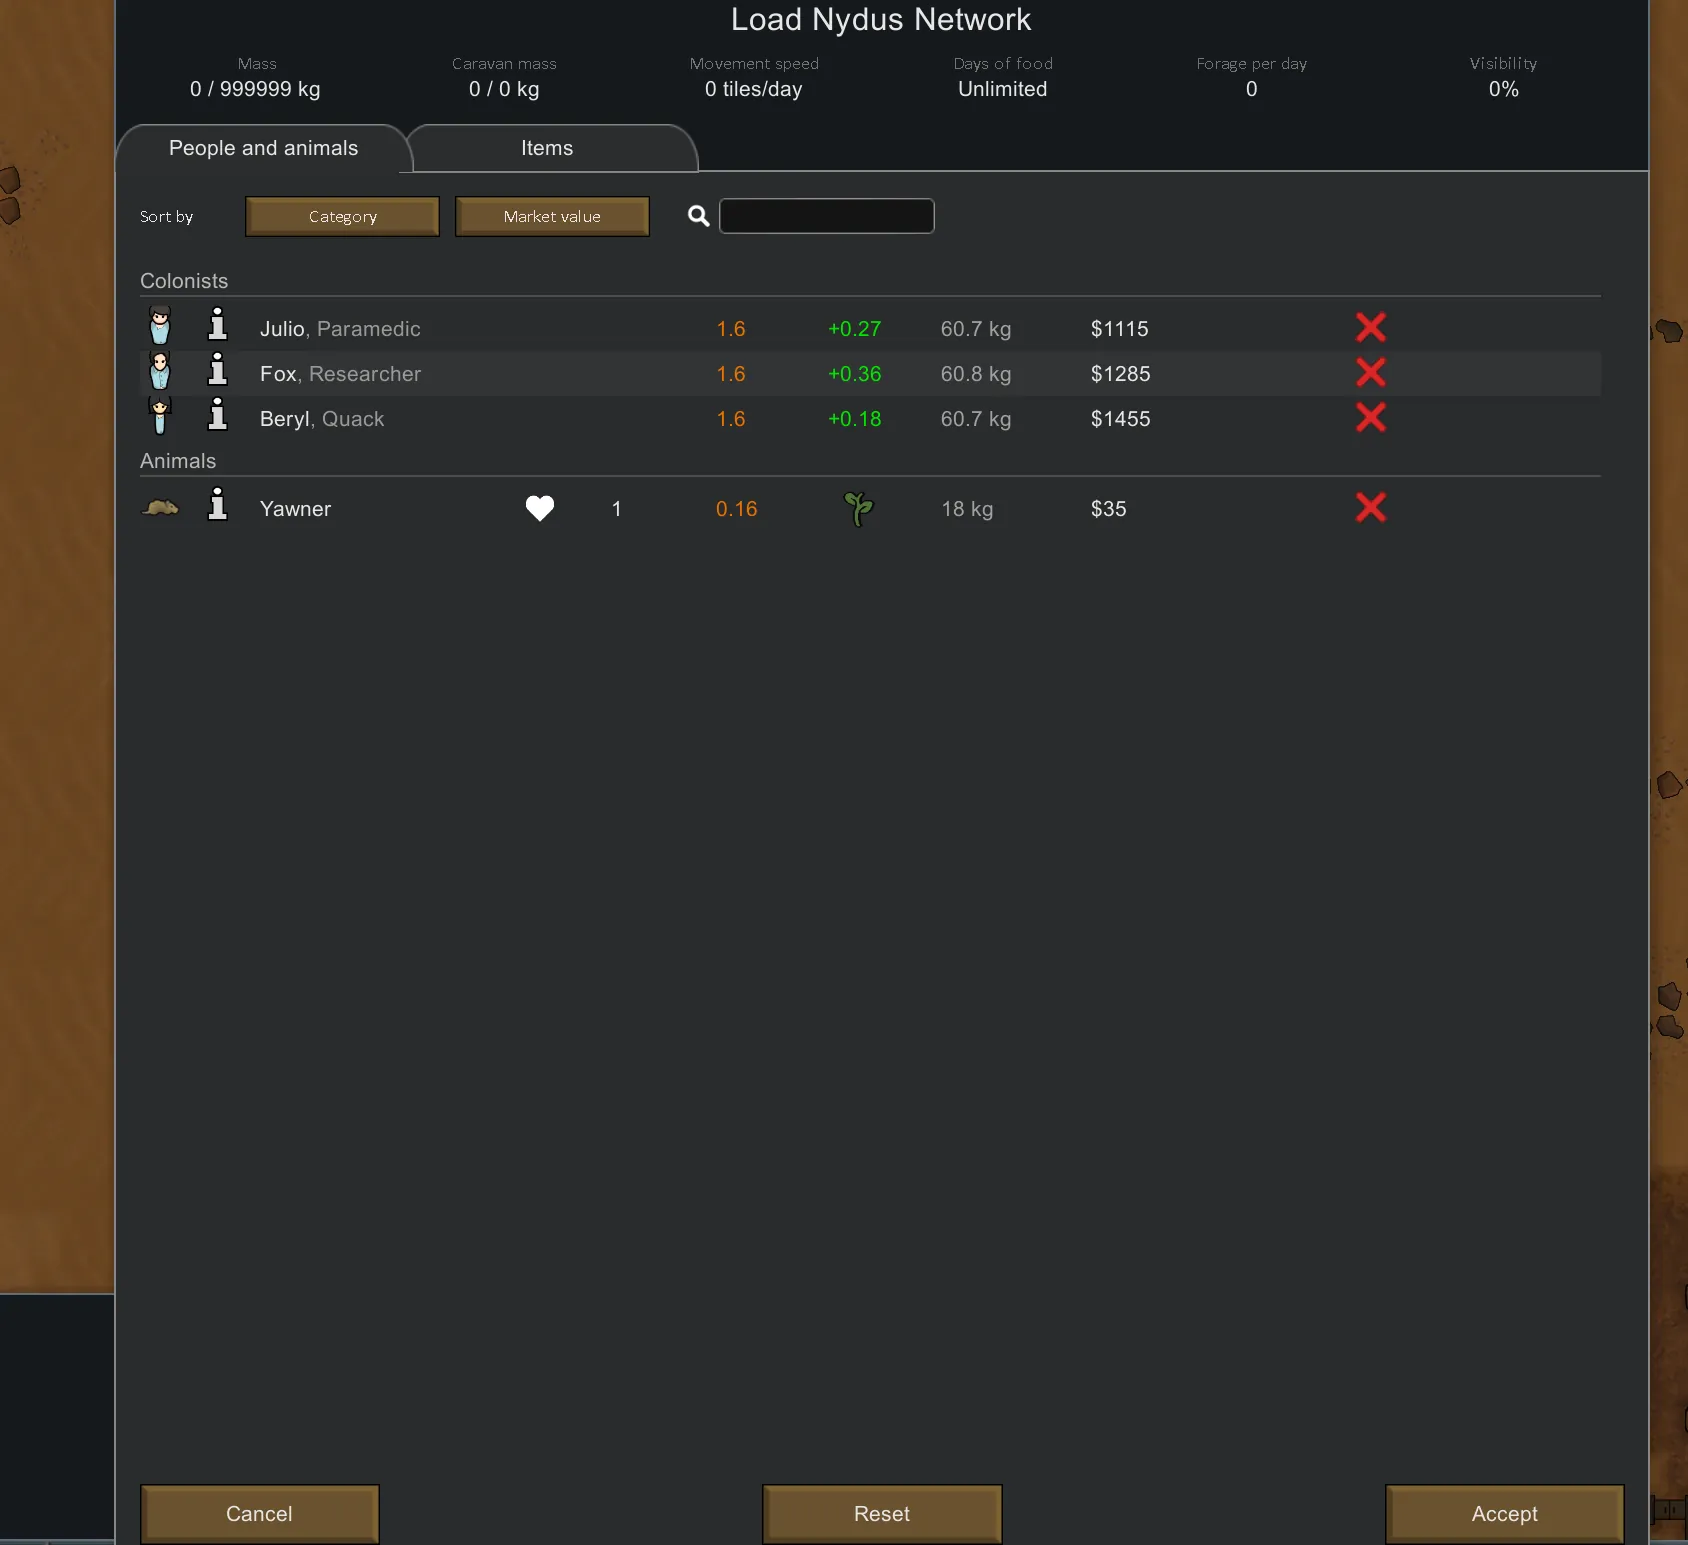1688x1545 pixels.
Task: Click Yawner's green plant diet icon
Action: (858, 509)
